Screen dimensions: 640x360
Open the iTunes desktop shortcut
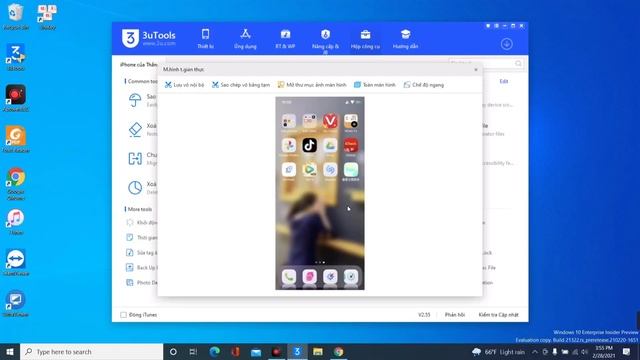16,222
